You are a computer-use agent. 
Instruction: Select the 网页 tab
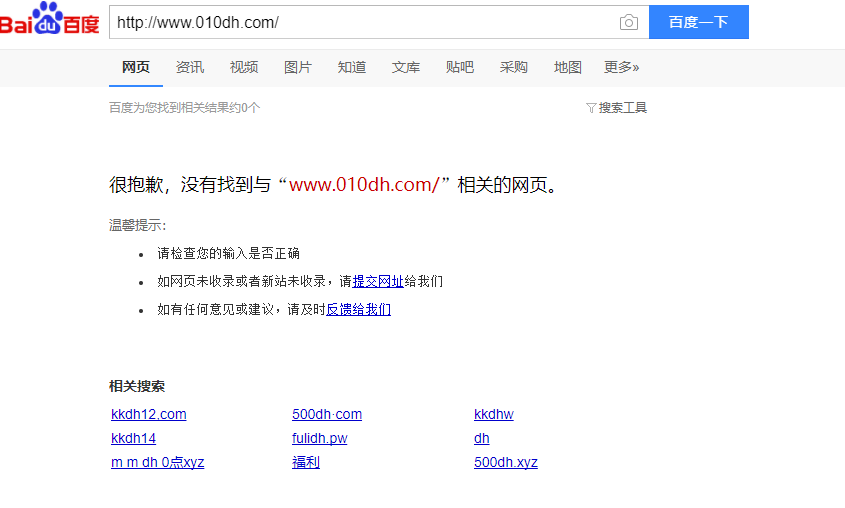click(x=136, y=67)
